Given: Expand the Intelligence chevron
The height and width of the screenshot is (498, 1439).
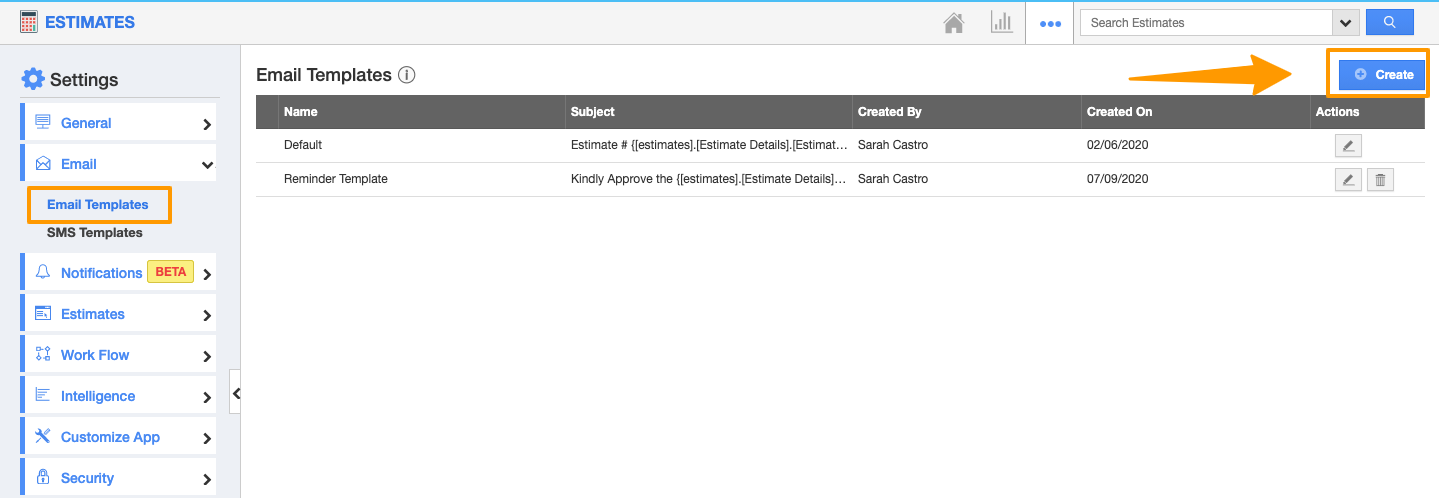Looking at the screenshot, I should 207,397.
